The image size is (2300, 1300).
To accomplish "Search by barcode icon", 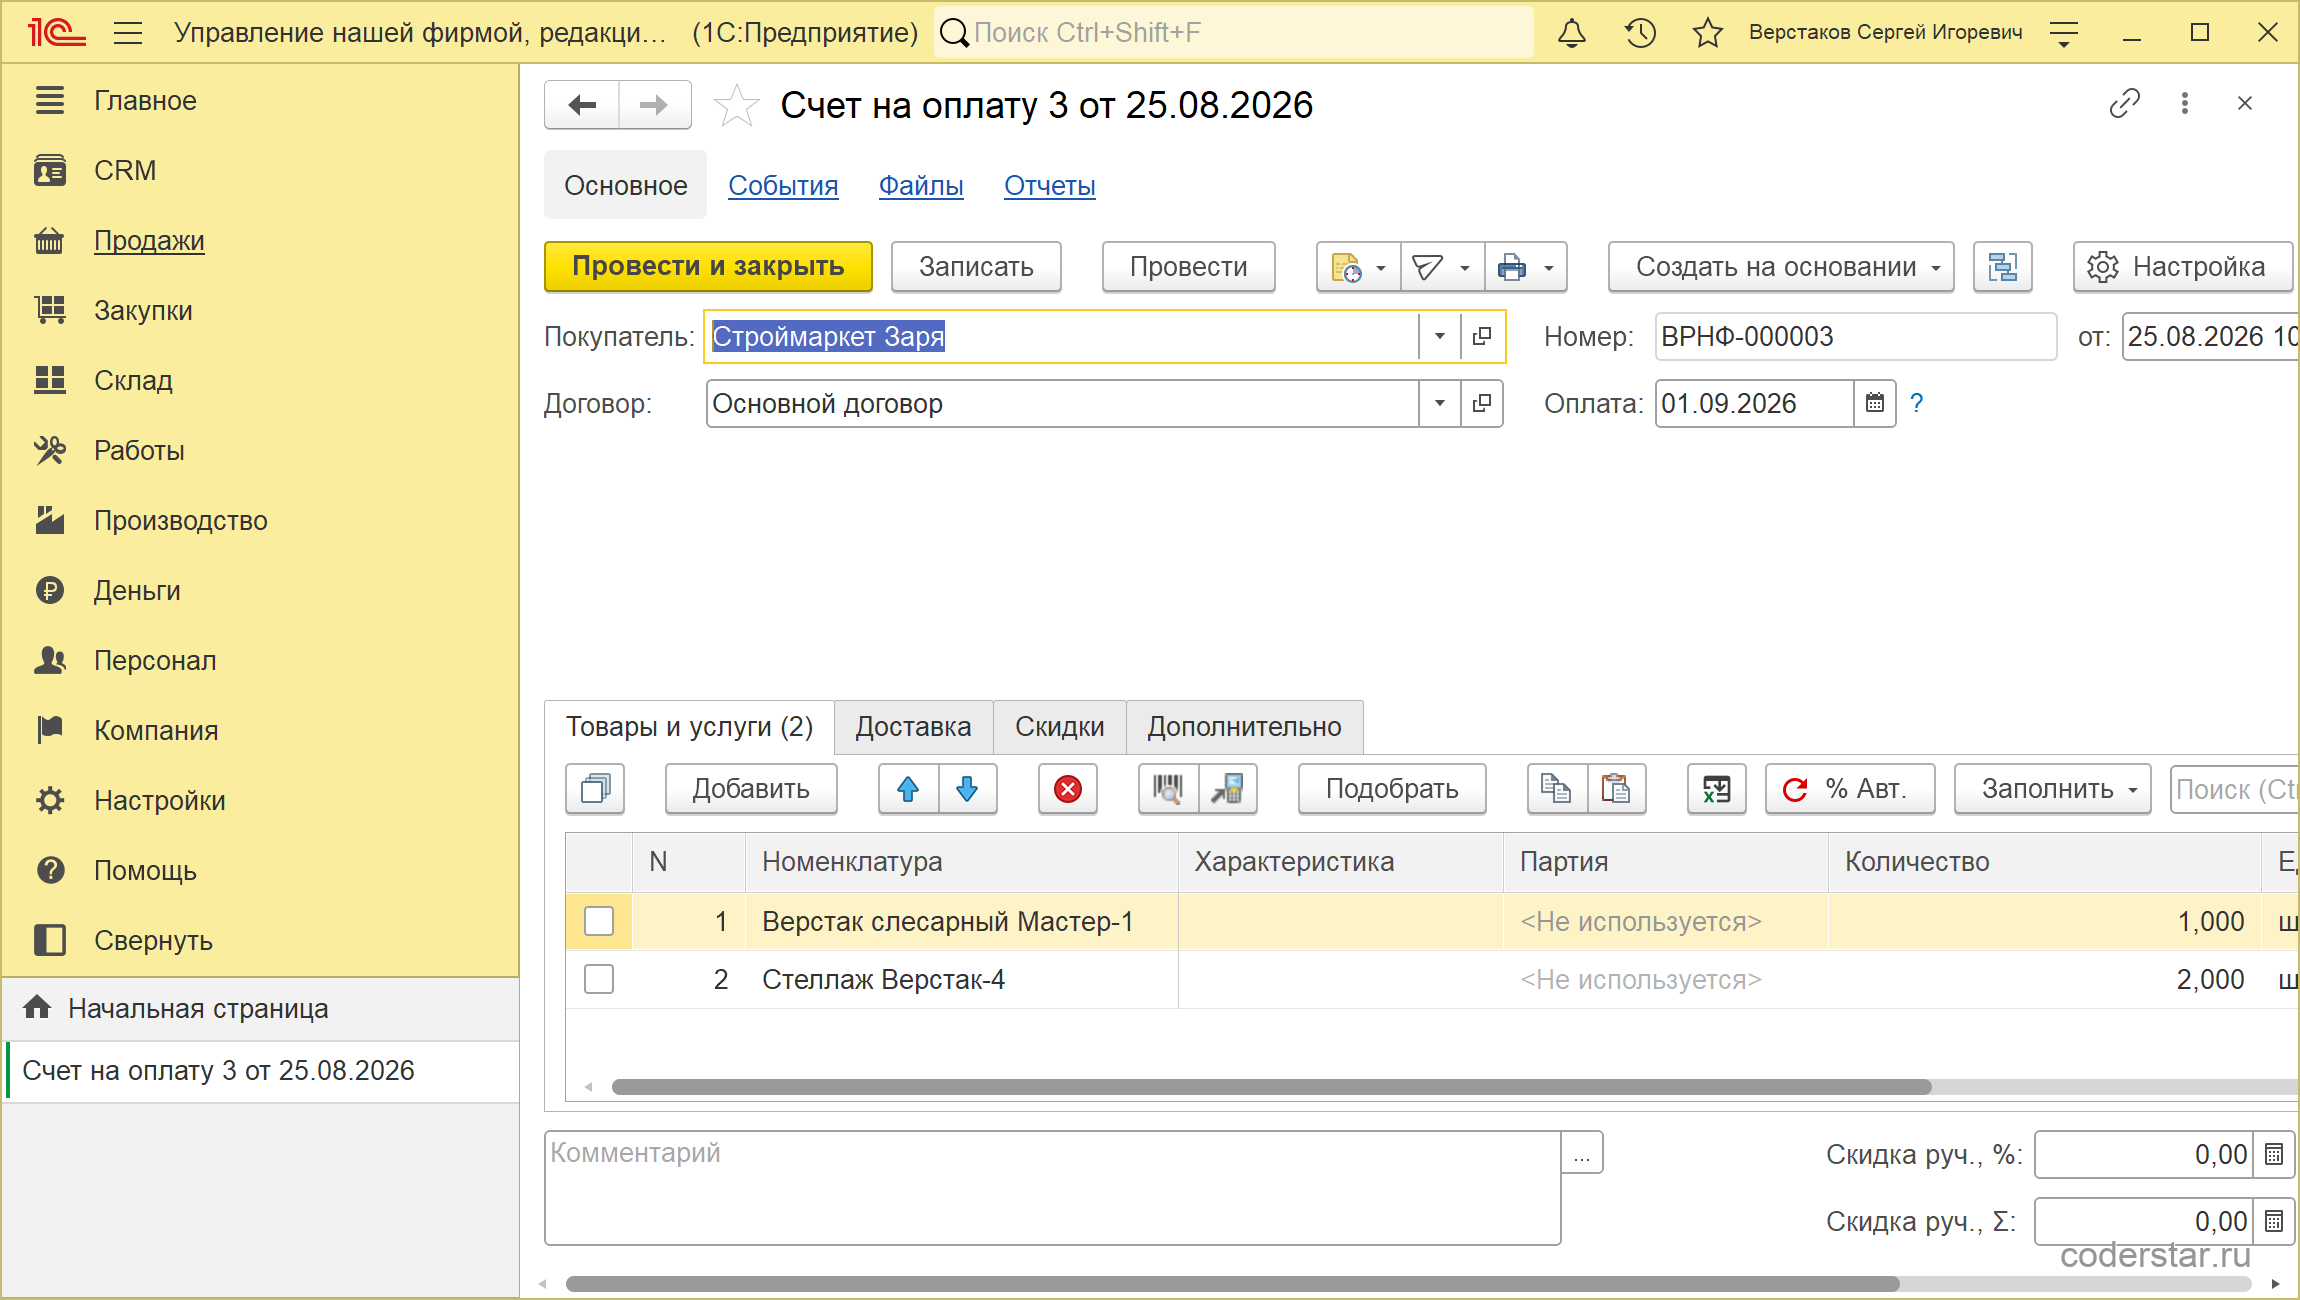I will (1168, 789).
